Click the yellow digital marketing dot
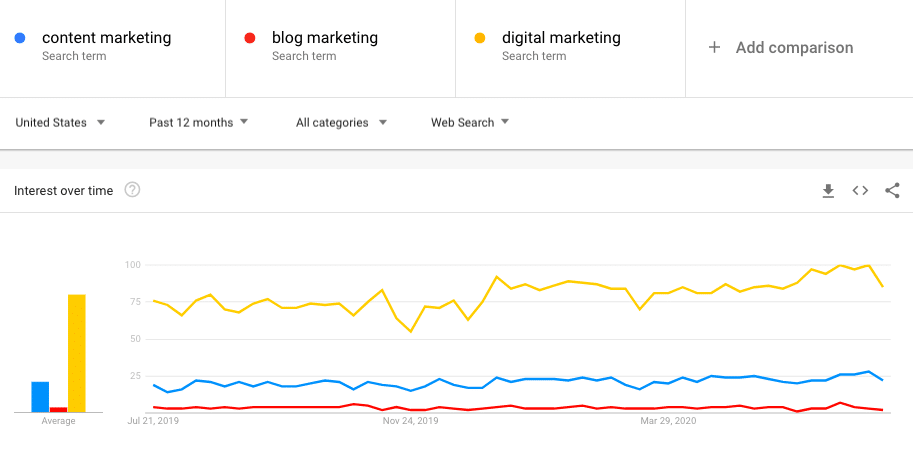 (x=480, y=38)
